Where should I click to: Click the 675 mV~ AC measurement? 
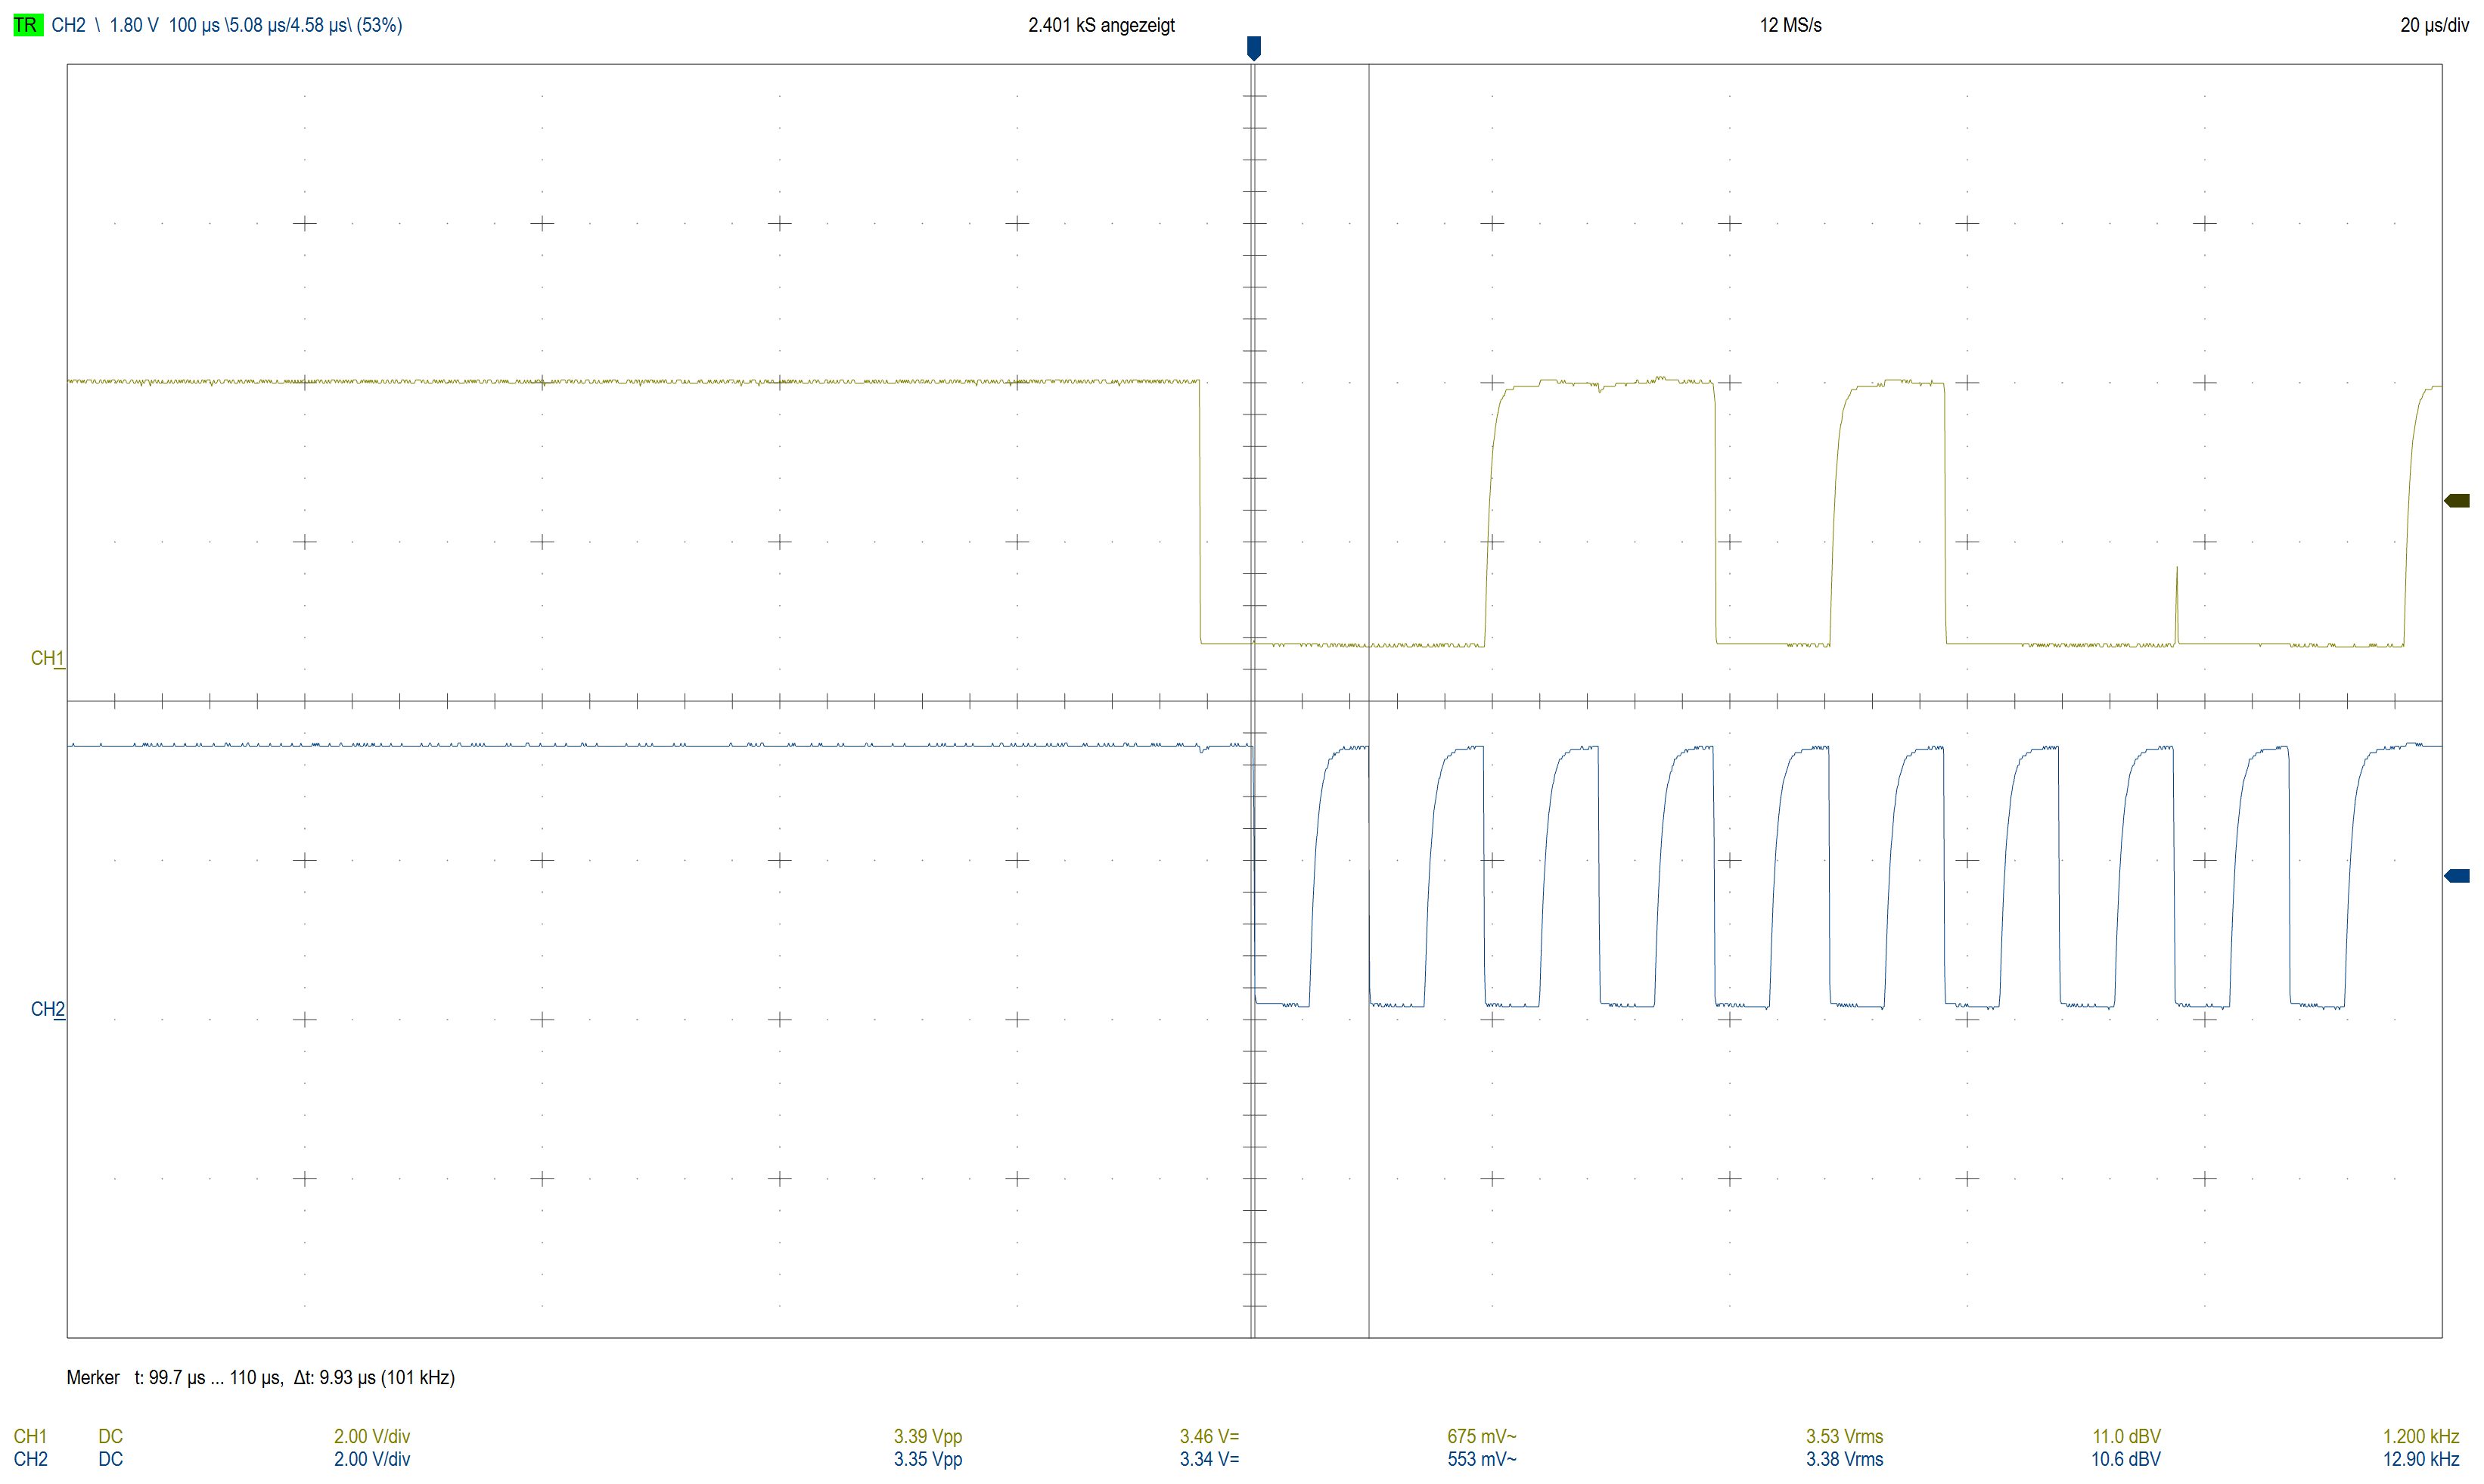[1481, 1436]
